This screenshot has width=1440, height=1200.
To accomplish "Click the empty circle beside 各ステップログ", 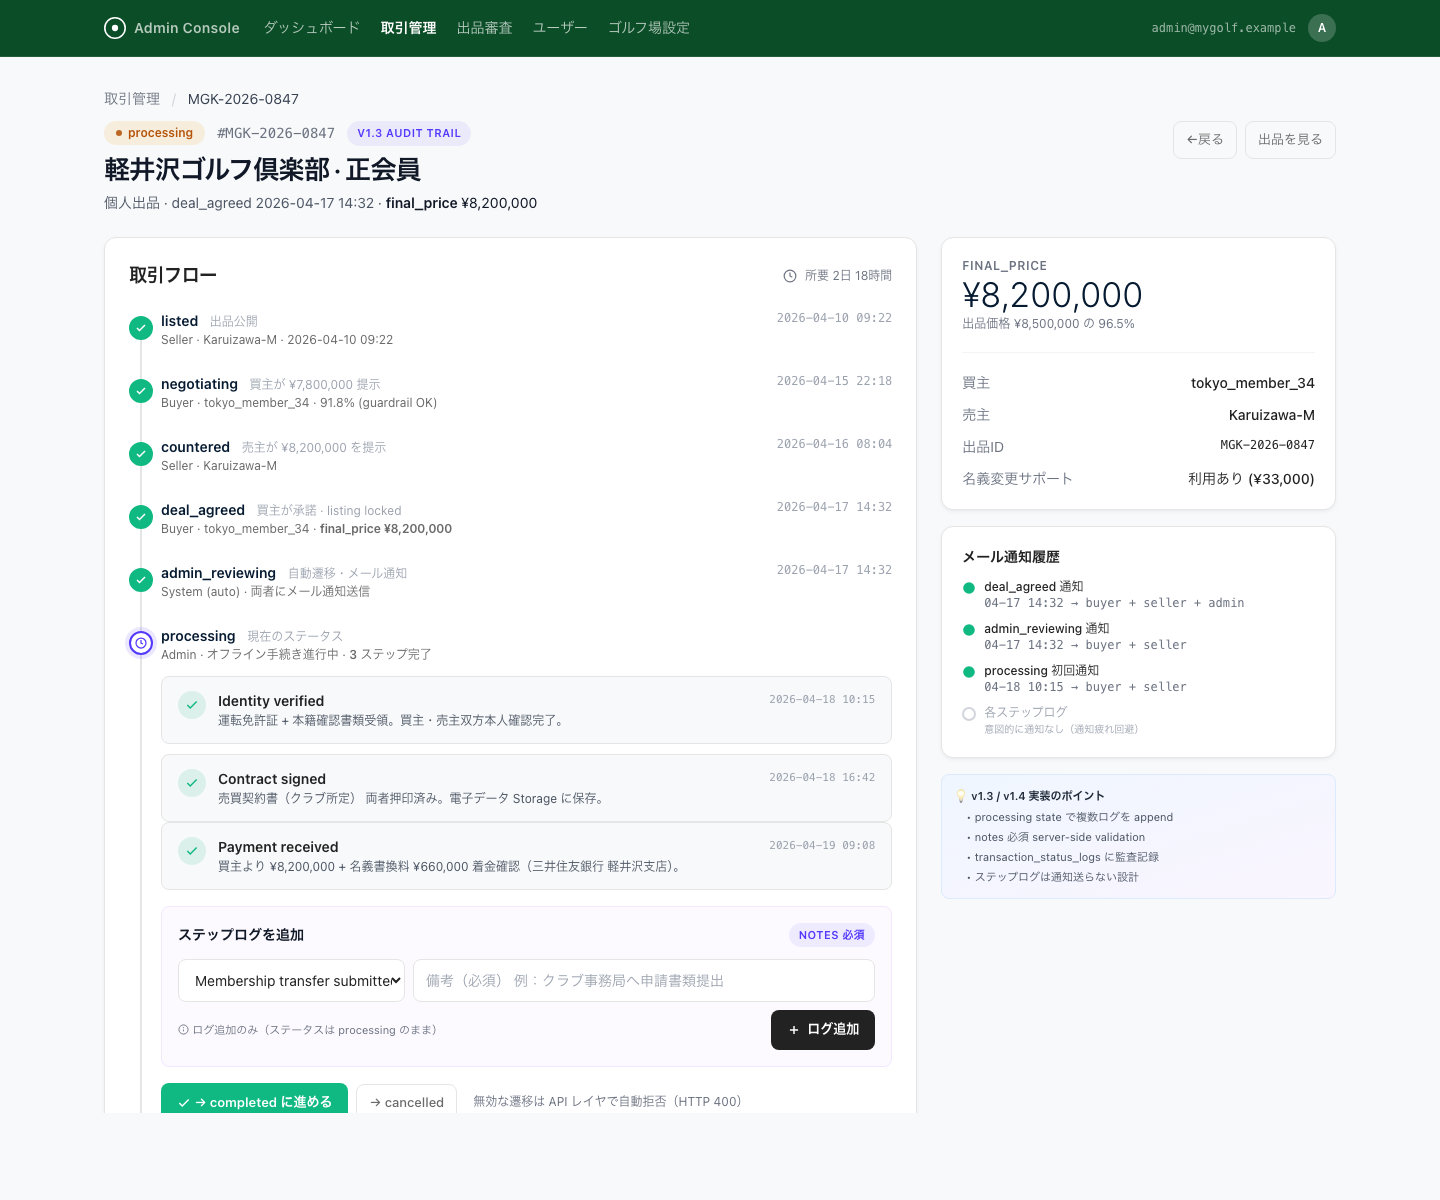I will (968, 714).
